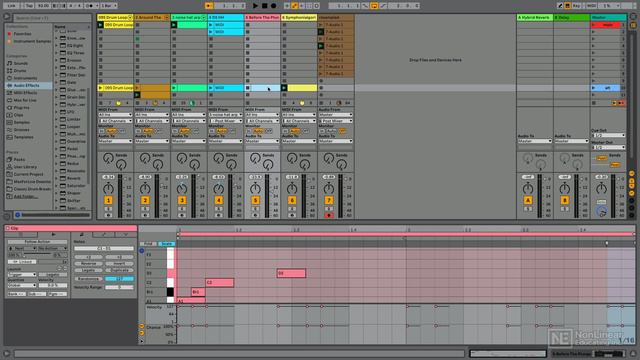Click the Stop All Clips button
Viewport: 640px width, 360px height.
(594, 103)
